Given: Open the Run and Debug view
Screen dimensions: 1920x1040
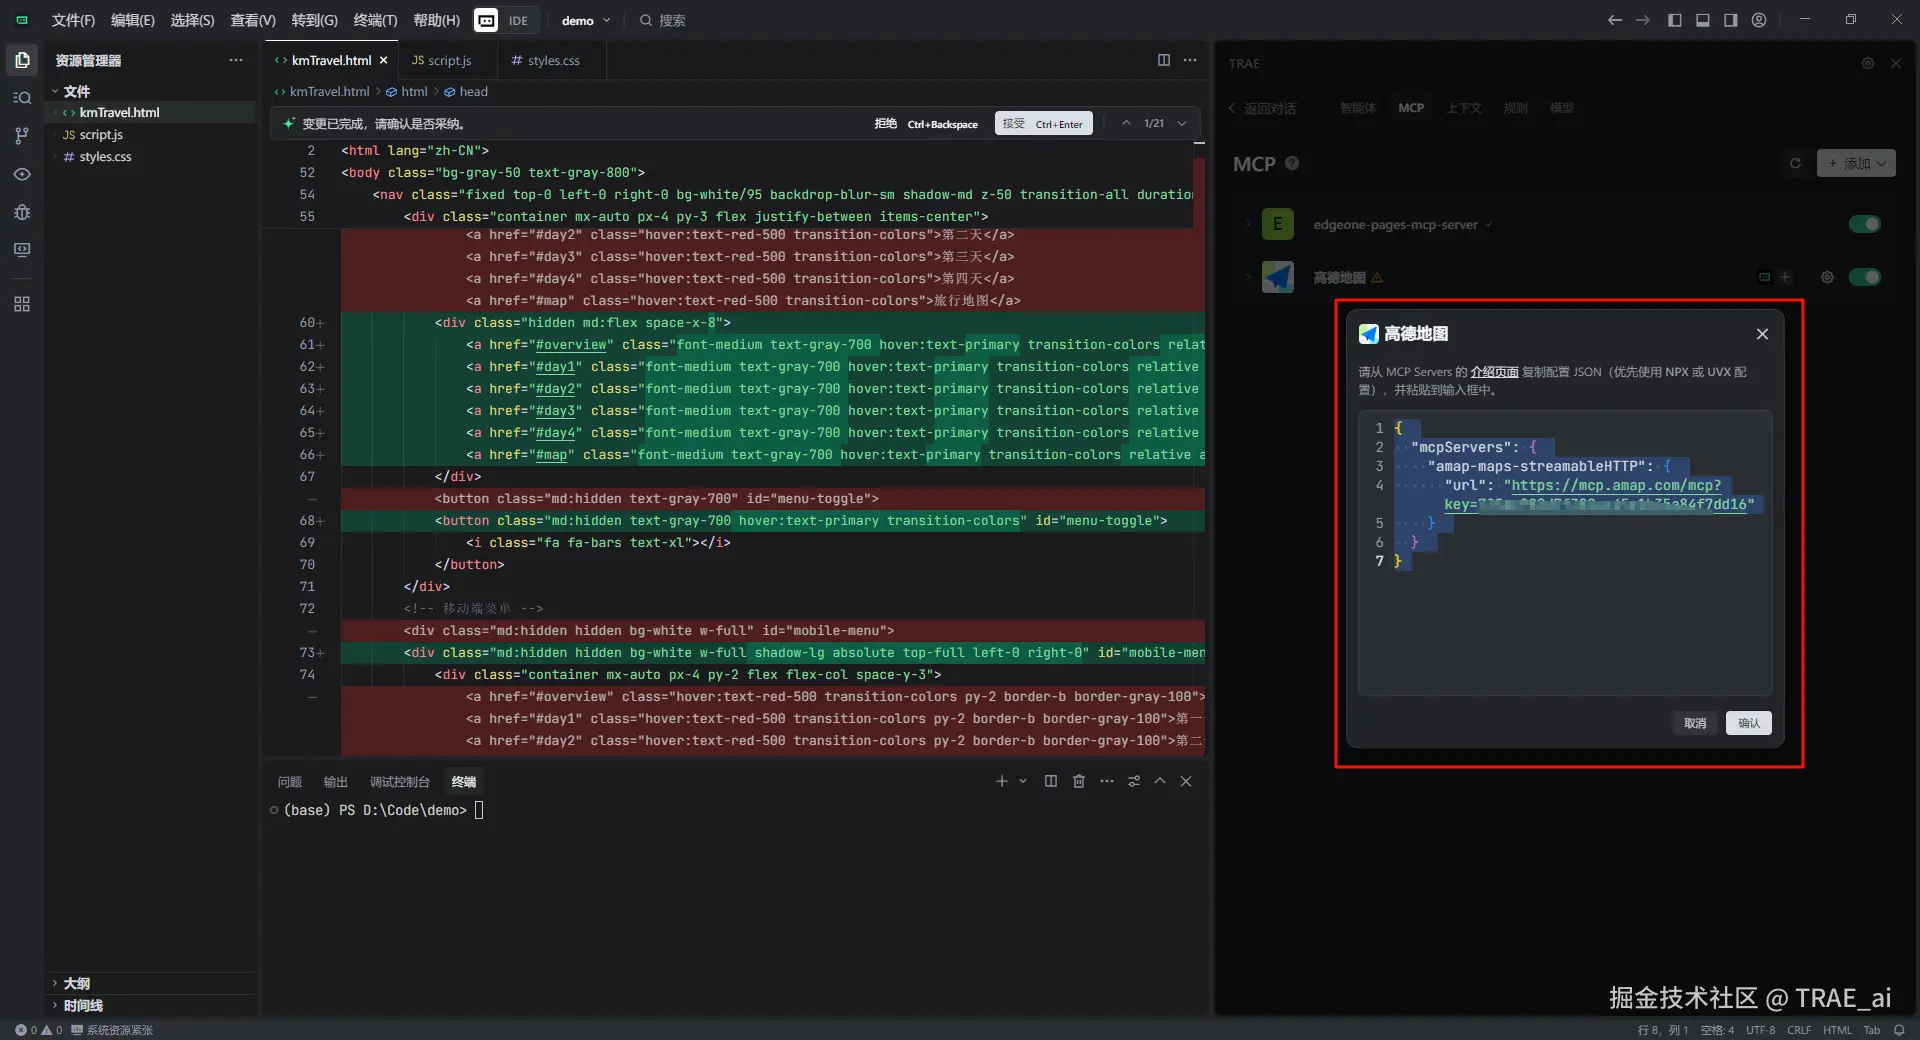Looking at the screenshot, I should tap(22, 212).
